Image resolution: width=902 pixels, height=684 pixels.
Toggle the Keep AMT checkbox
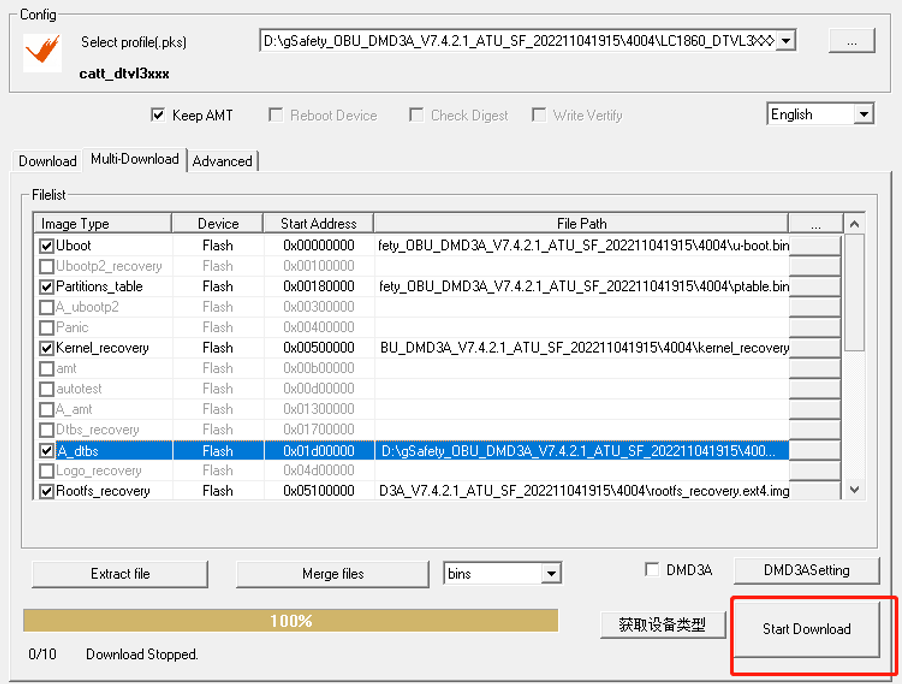[158, 115]
